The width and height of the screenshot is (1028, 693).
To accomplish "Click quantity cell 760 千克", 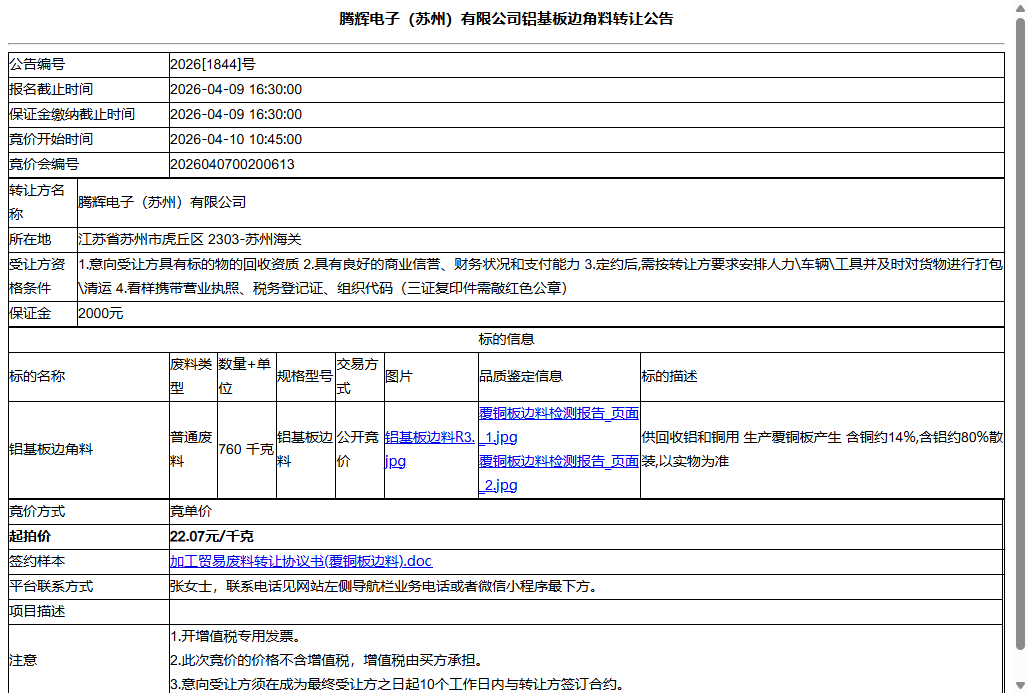I will pyautogui.click(x=246, y=450).
